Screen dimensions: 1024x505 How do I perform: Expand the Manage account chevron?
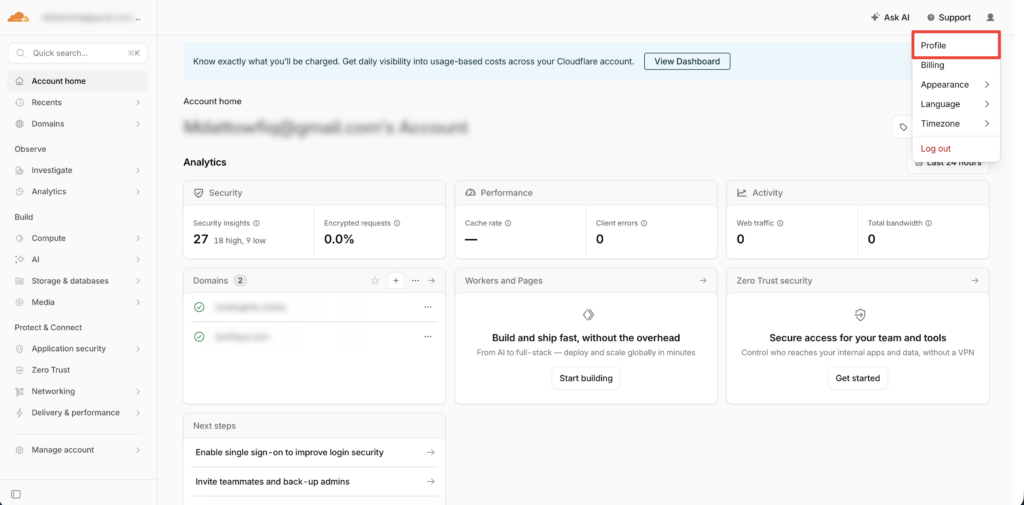click(138, 450)
